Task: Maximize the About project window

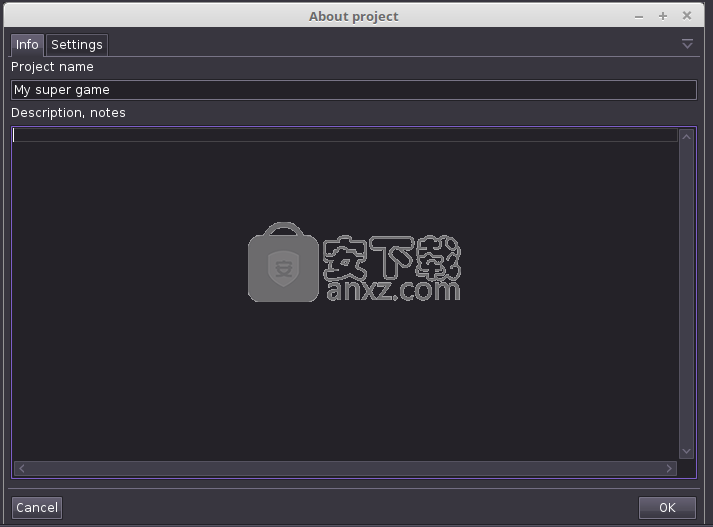Action: (663, 16)
